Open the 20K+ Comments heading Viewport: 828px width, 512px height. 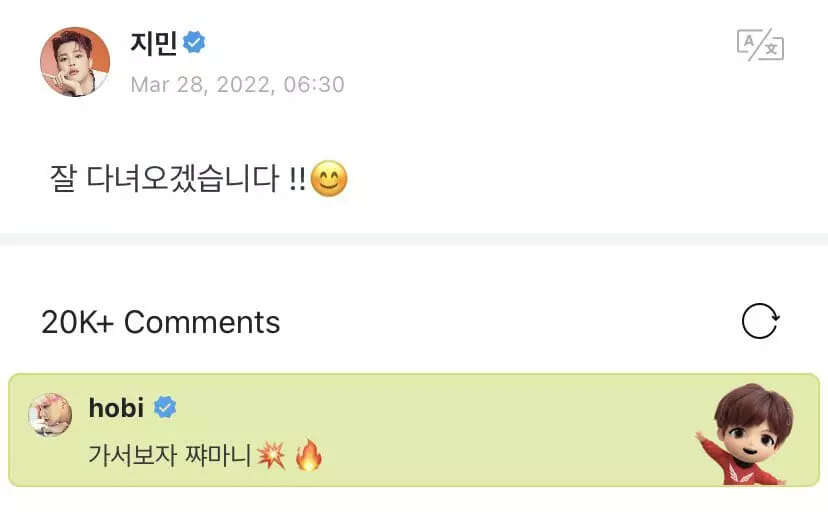pyautogui.click(x=161, y=322)
